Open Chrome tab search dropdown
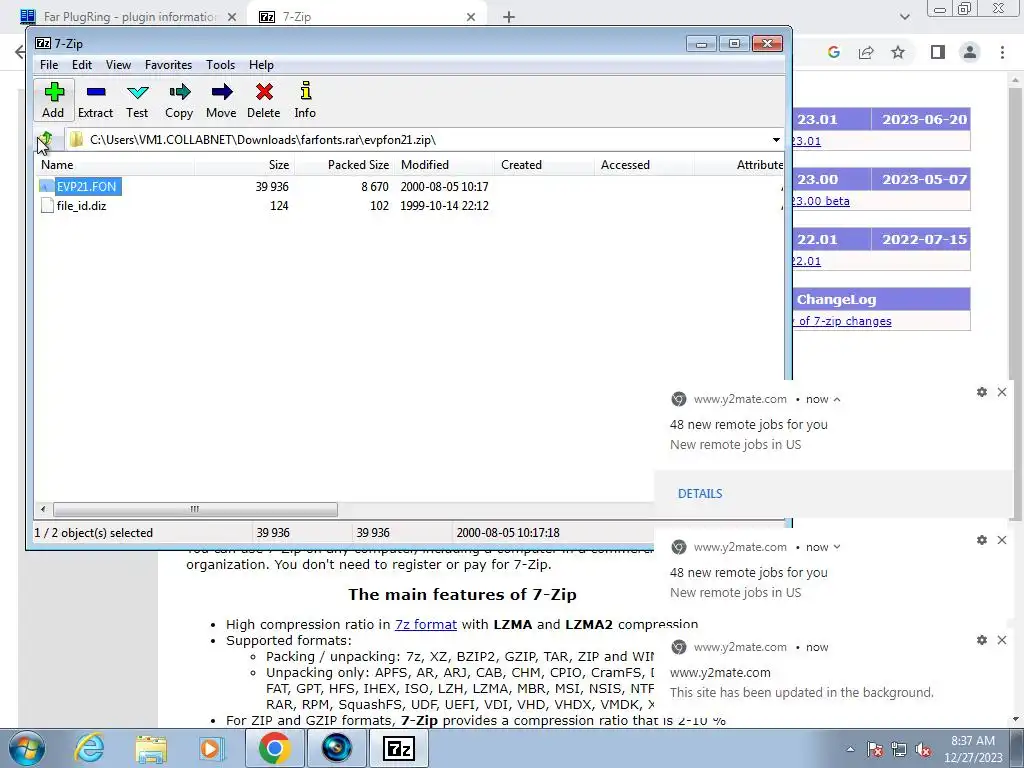 coord(904,17)
